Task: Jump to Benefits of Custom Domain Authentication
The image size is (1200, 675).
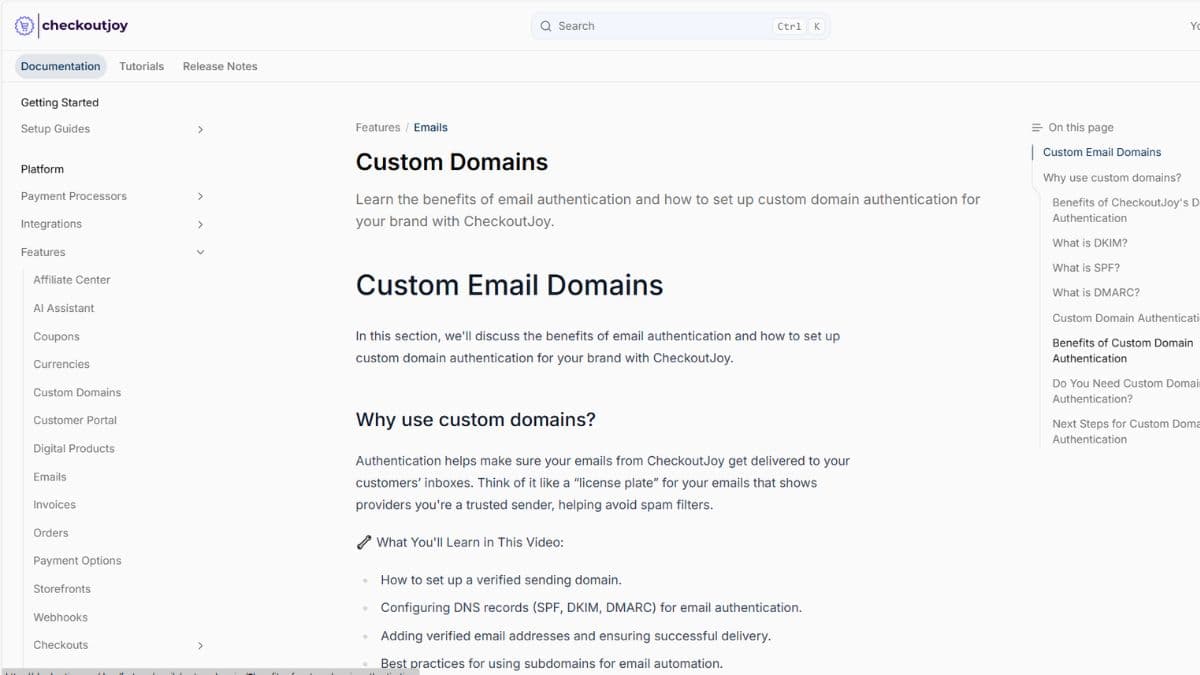Action: 1123,351
